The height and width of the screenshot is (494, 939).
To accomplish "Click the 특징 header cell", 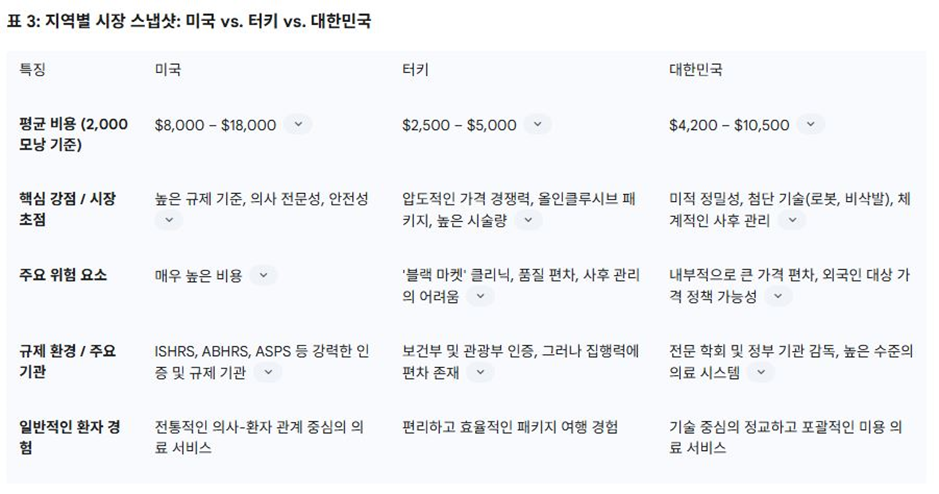I will coord(33,70).
